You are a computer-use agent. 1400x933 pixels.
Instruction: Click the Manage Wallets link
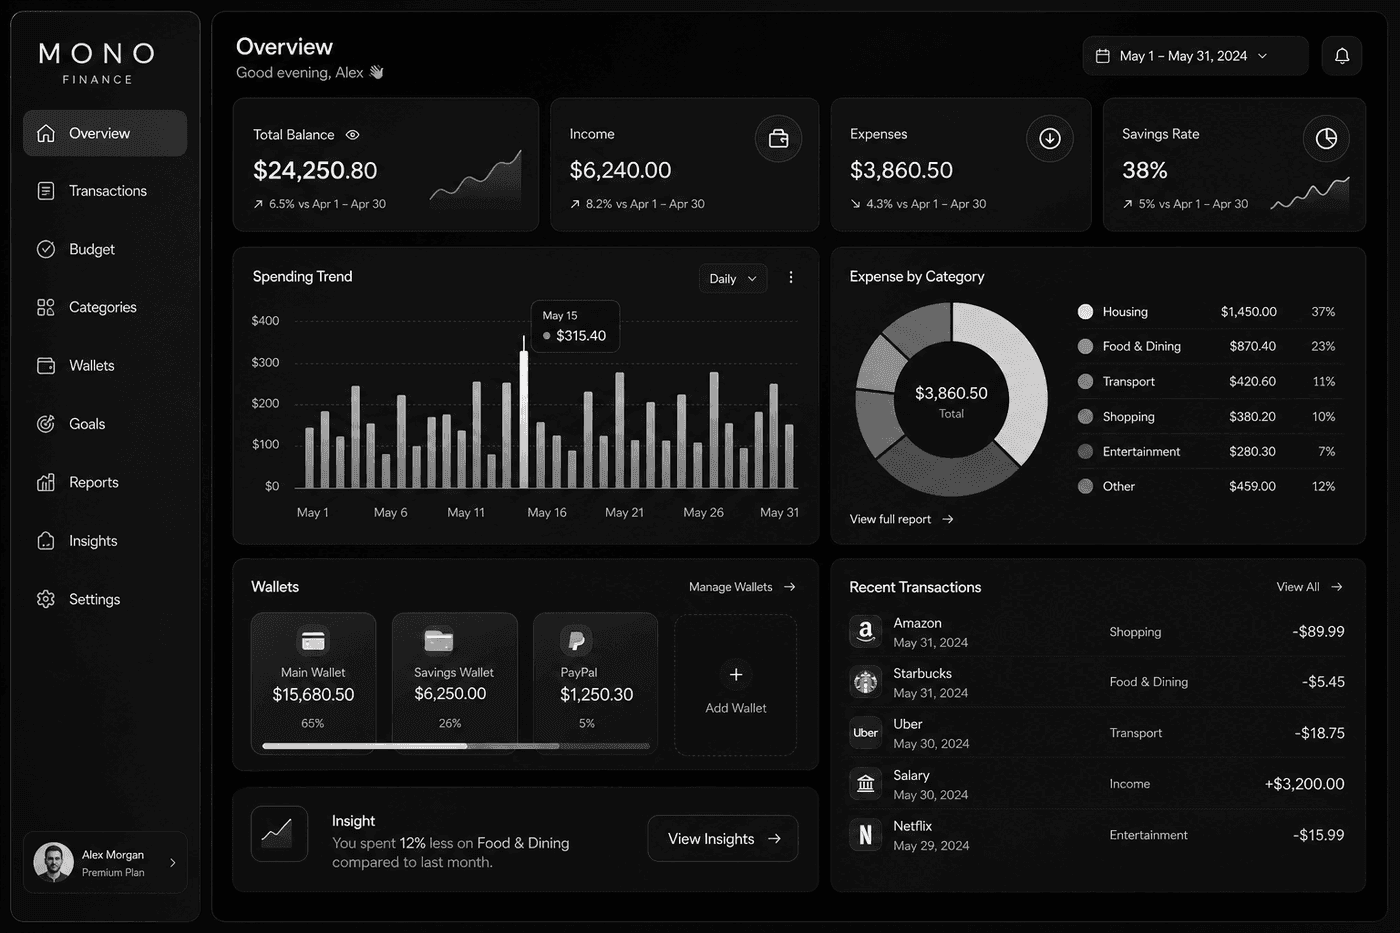pyautogui.click(x=742, y=587)
